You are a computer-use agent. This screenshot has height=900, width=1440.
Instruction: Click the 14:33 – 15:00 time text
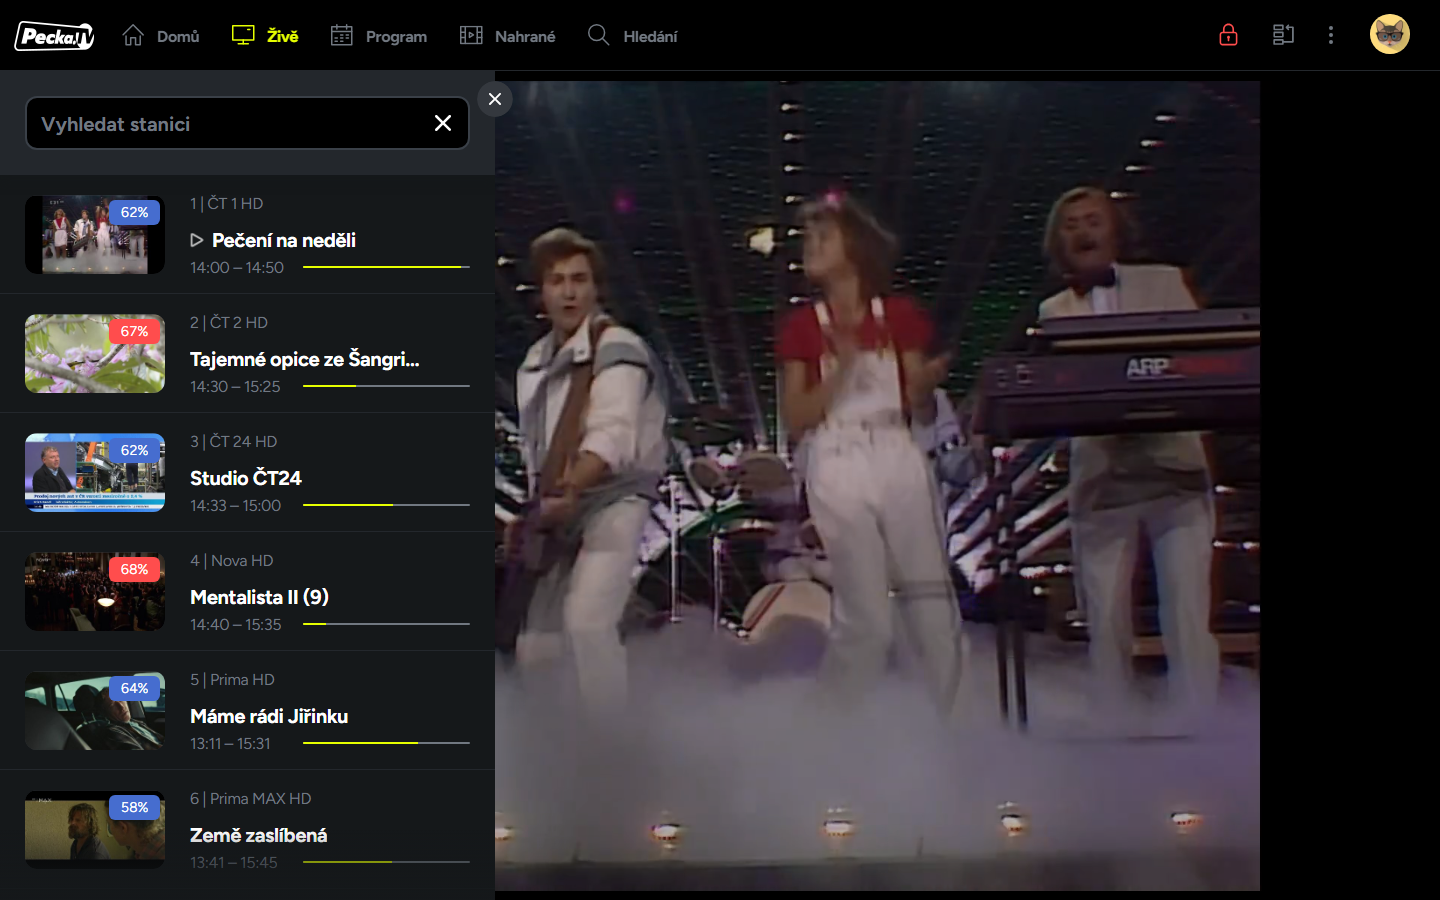[236, 505]
